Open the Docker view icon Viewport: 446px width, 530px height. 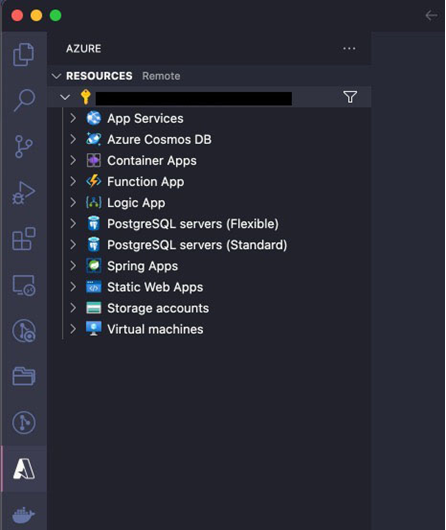click(24, 514)
